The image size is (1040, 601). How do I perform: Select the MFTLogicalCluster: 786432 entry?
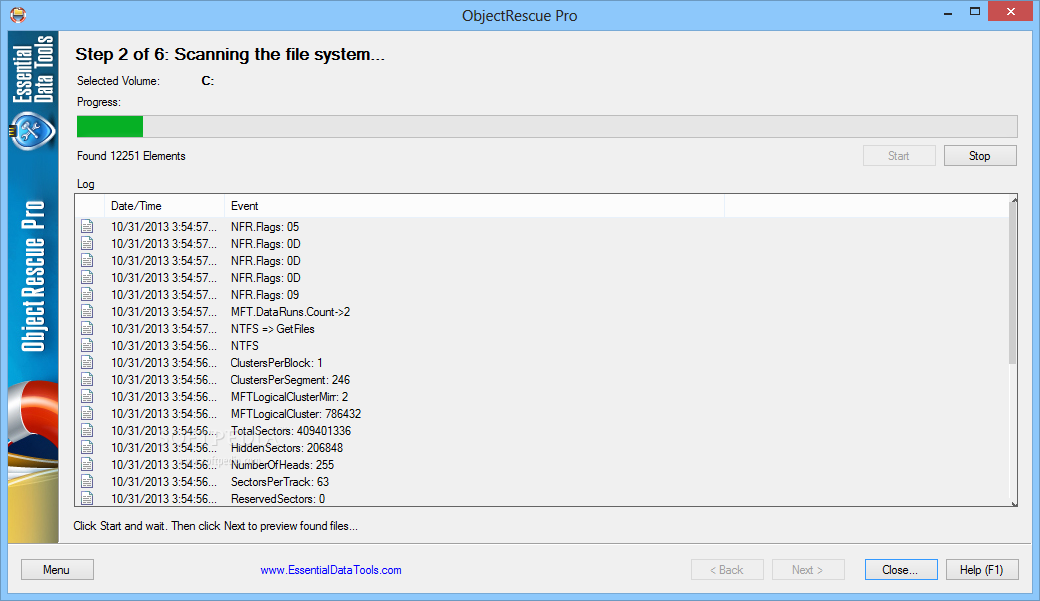tap(296, 414)
